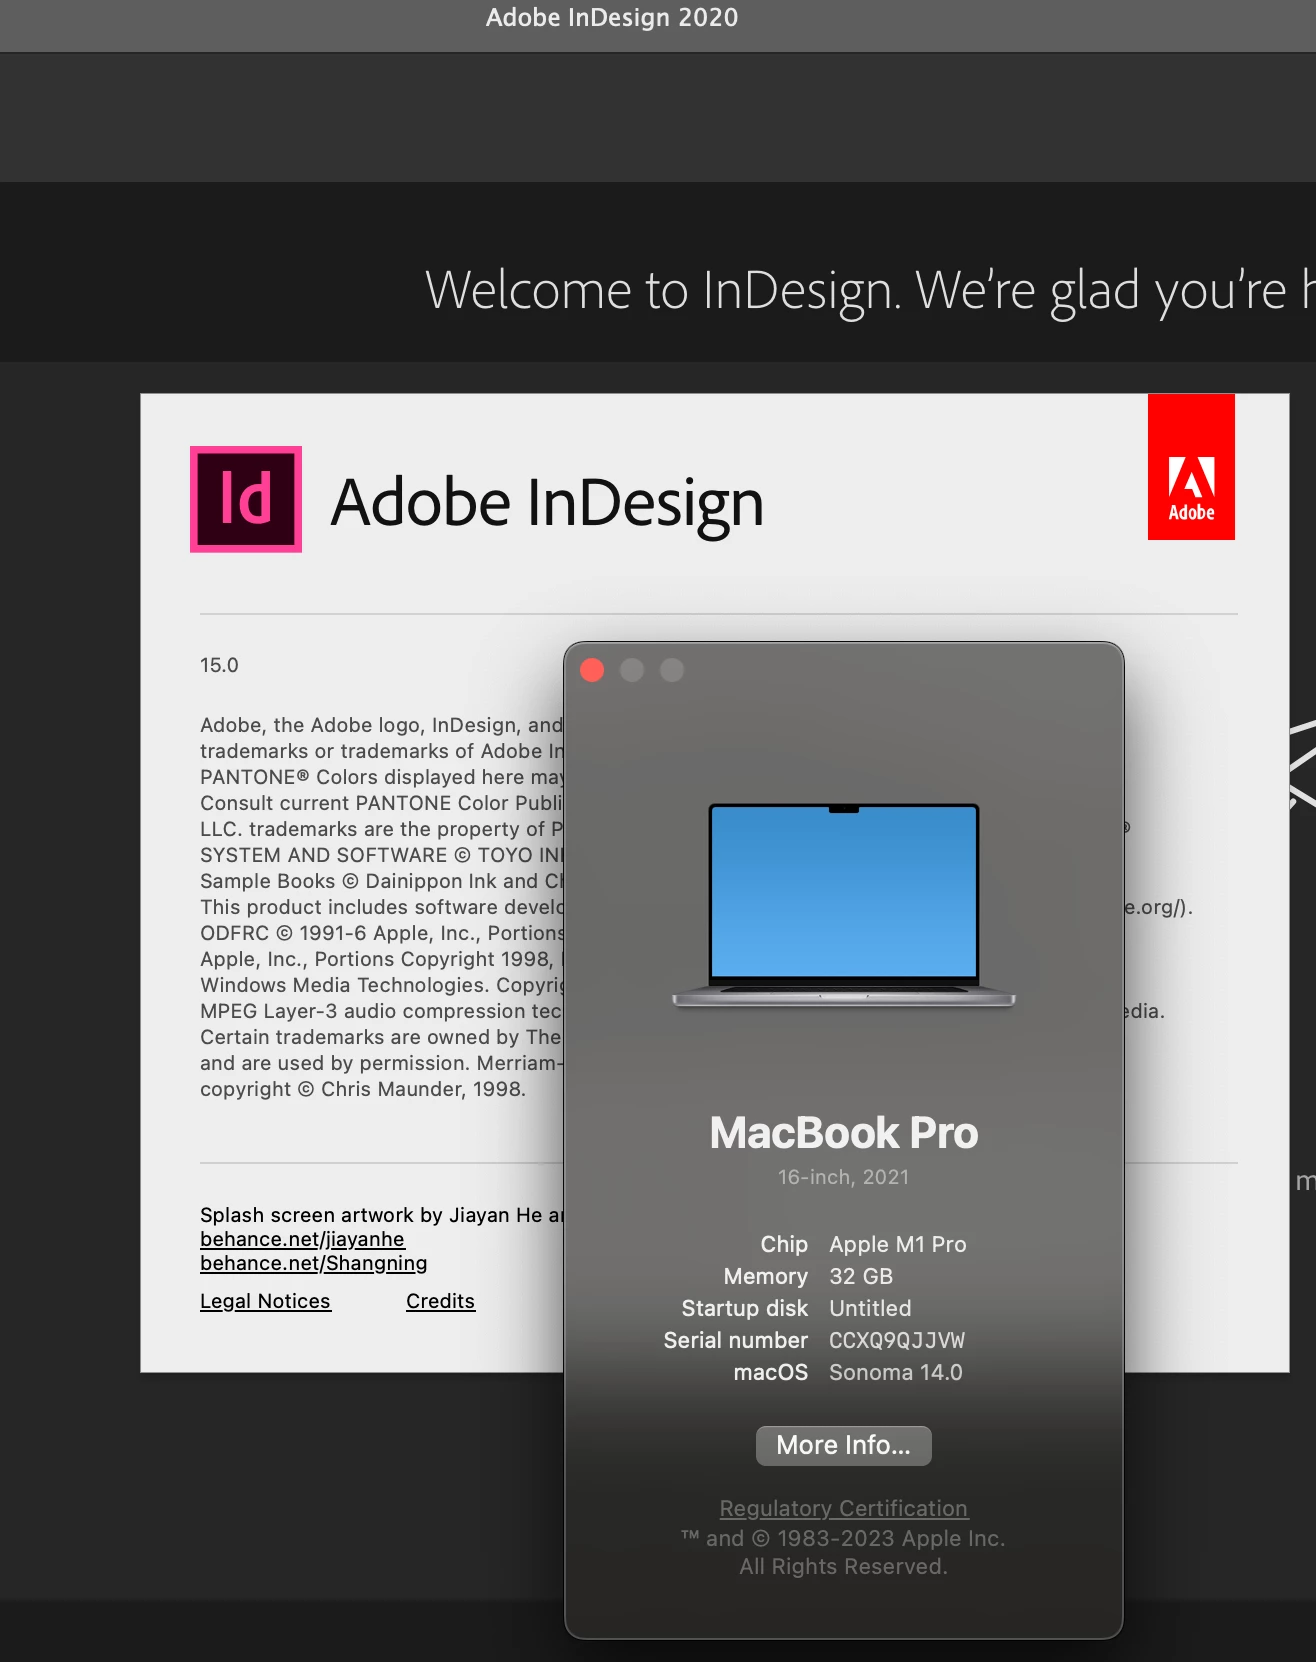Click the grayed-out zoom button of About This Mac
1316x1662 pixels.
click(x=672, y=670)
